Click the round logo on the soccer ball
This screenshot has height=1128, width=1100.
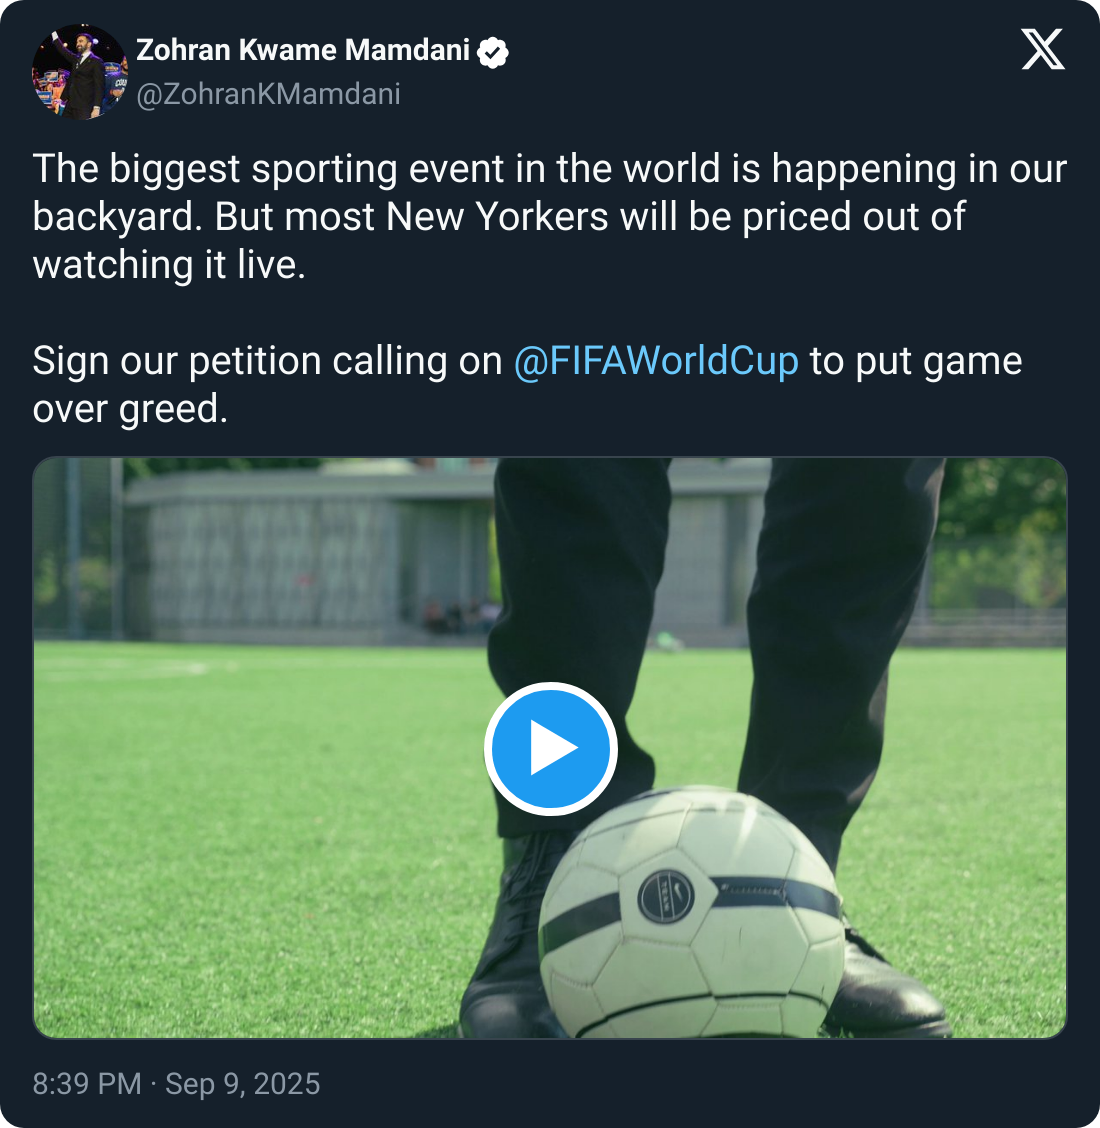click(x=666, y=895)
